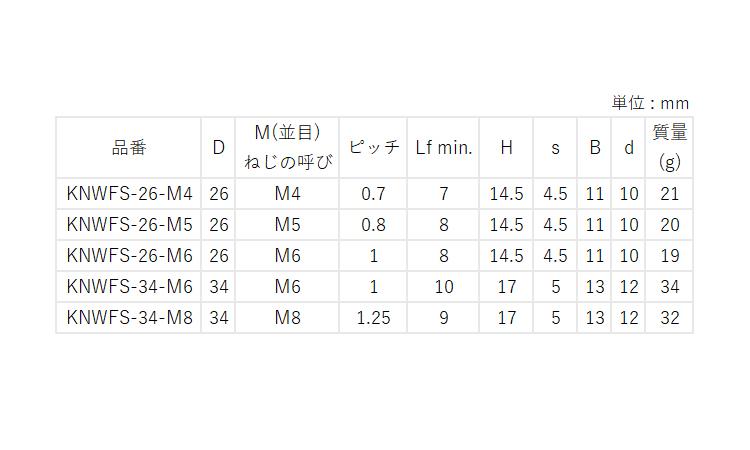Click the 品番 column header

click(129, 147)
